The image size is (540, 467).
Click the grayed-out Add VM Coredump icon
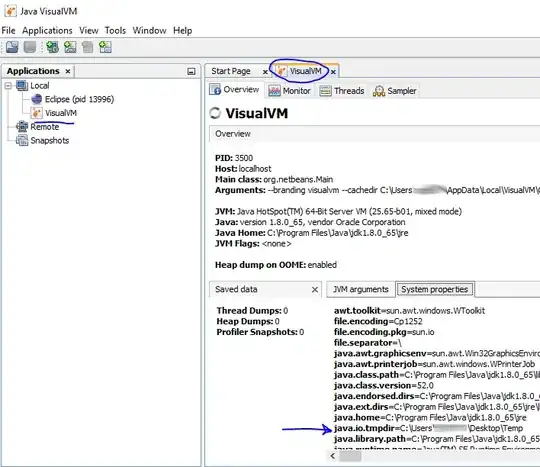point(87,47)
